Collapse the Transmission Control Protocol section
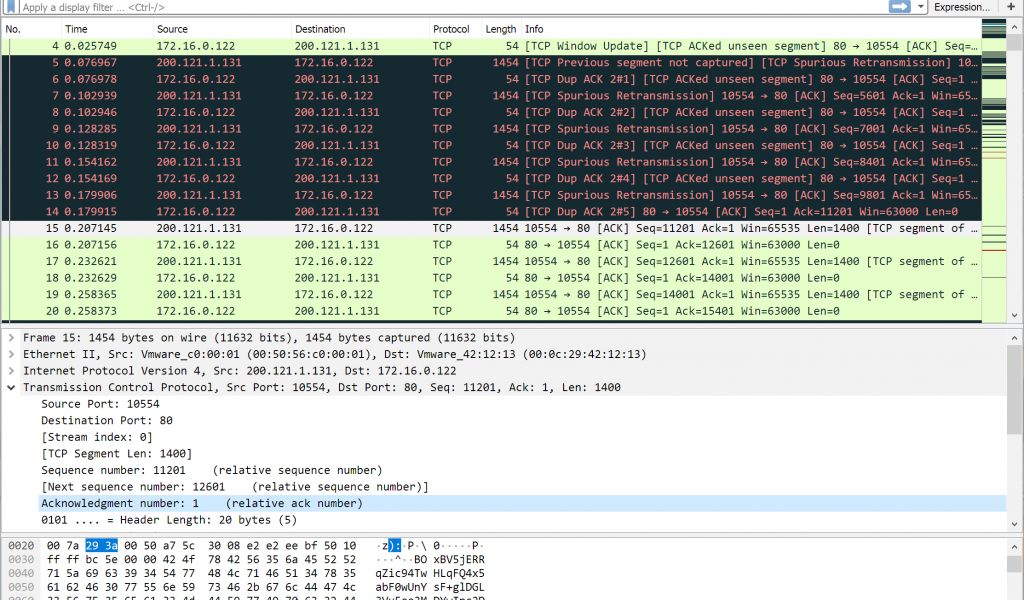The height and width of the screenshot is (600, 1024). 11,387
